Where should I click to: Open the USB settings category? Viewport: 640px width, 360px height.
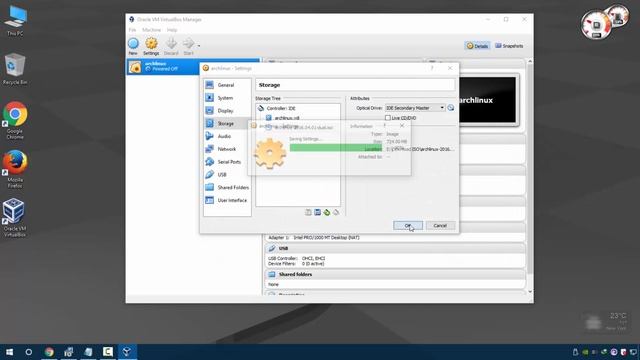click(227, 175)
